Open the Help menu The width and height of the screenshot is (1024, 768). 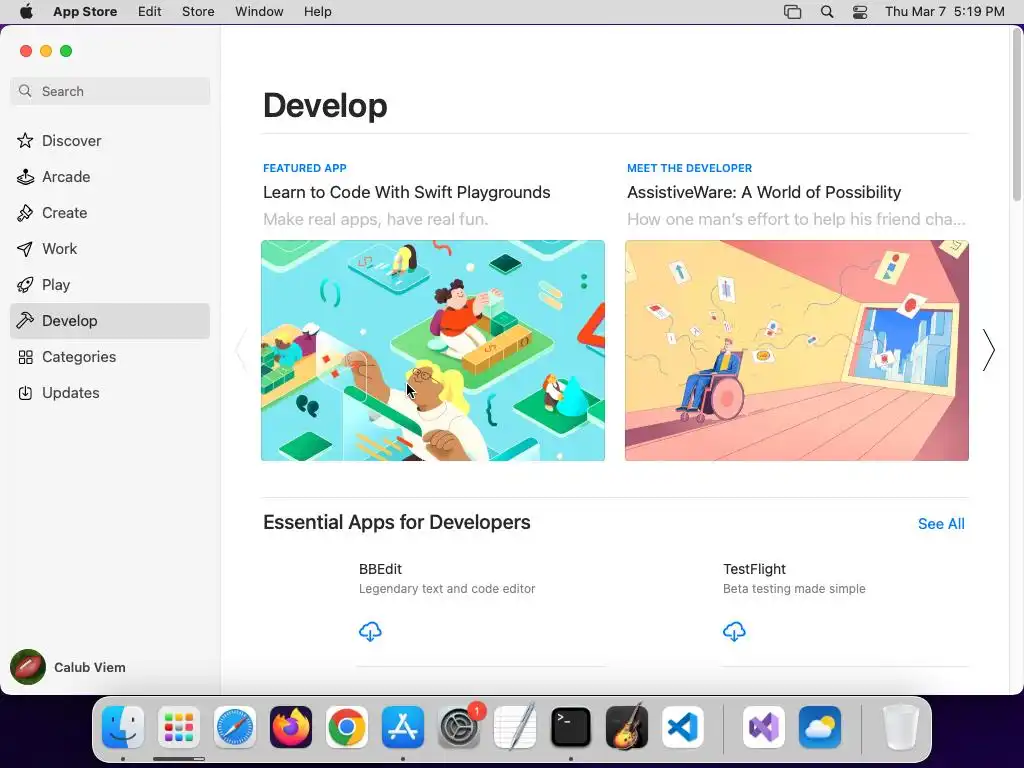click(317, 12)
